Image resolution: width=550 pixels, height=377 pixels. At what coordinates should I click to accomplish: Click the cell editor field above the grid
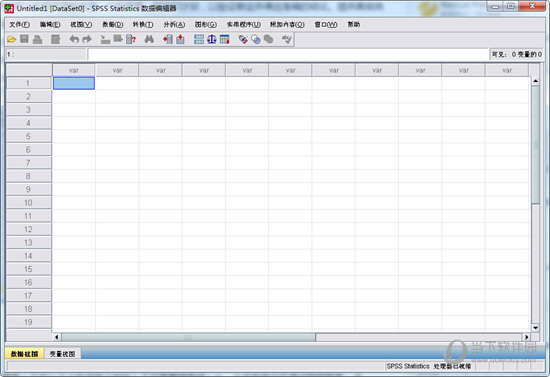288,54
